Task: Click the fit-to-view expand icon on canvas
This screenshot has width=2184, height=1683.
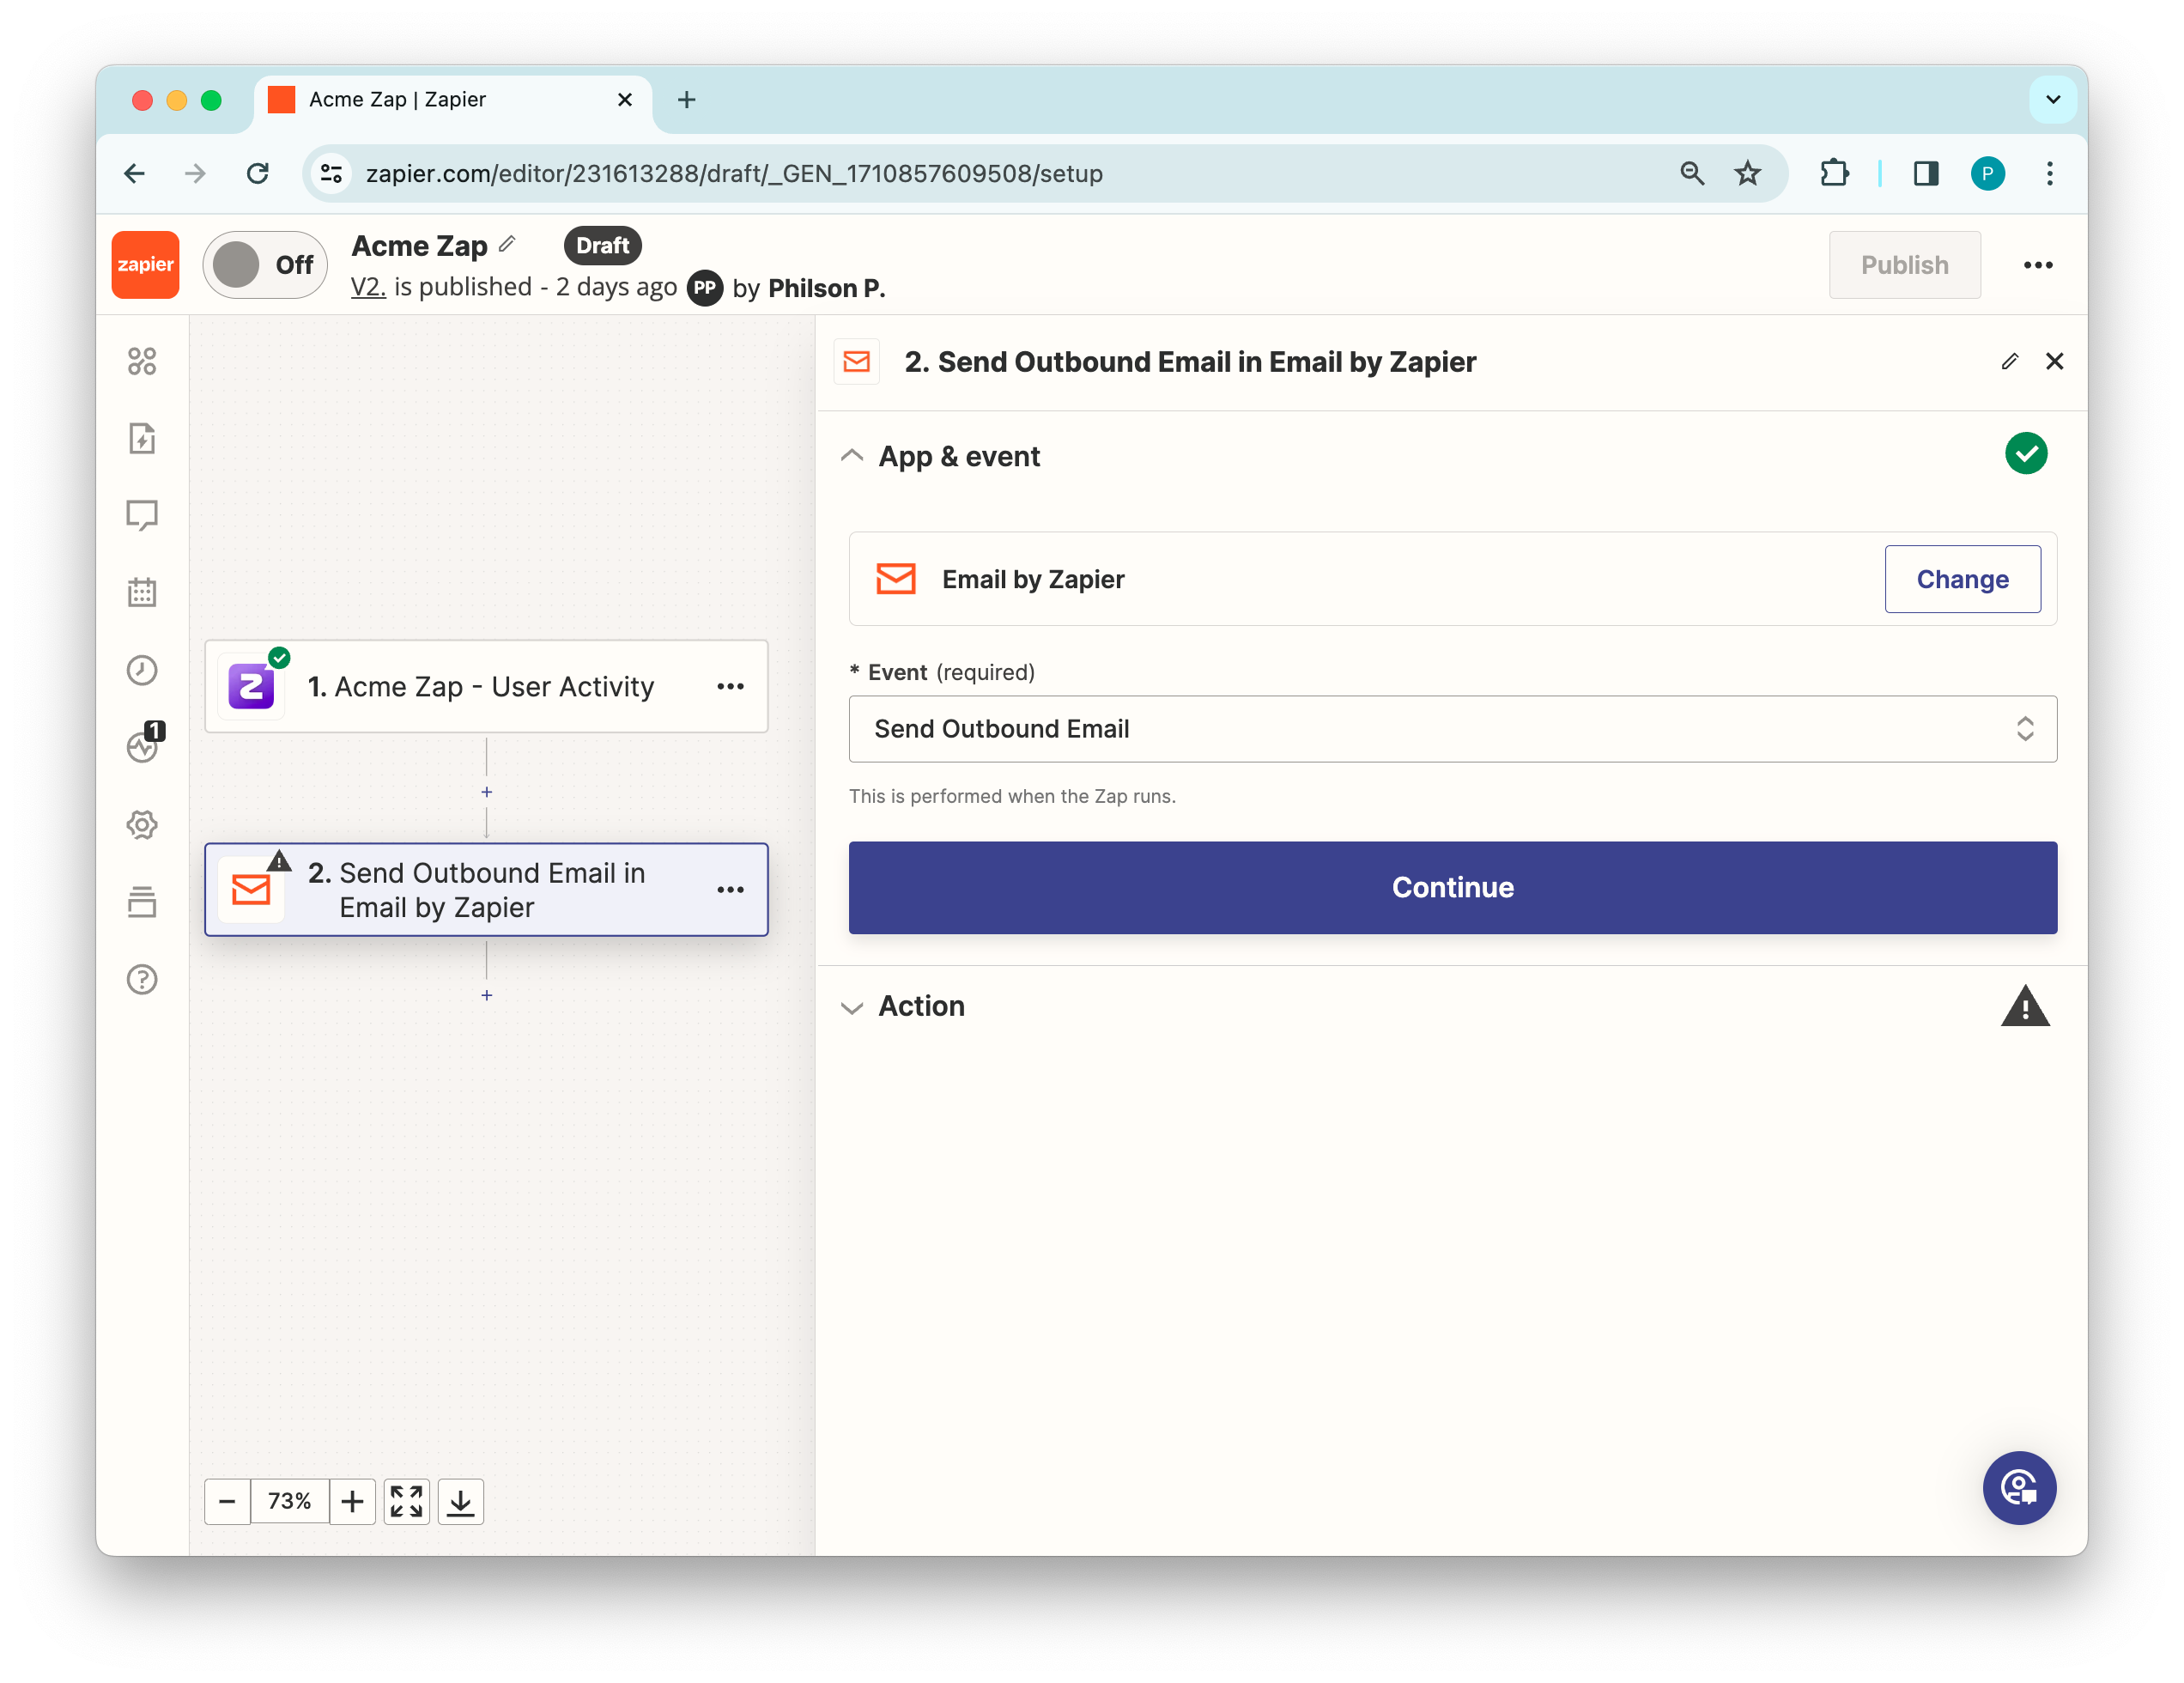Action: (406, 1501)
